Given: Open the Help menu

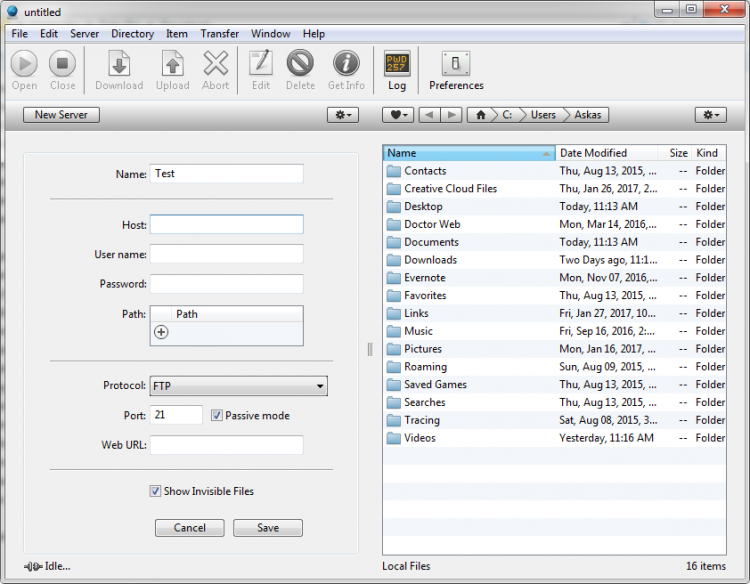Looking at the screenshot, I should pos(314,34).
